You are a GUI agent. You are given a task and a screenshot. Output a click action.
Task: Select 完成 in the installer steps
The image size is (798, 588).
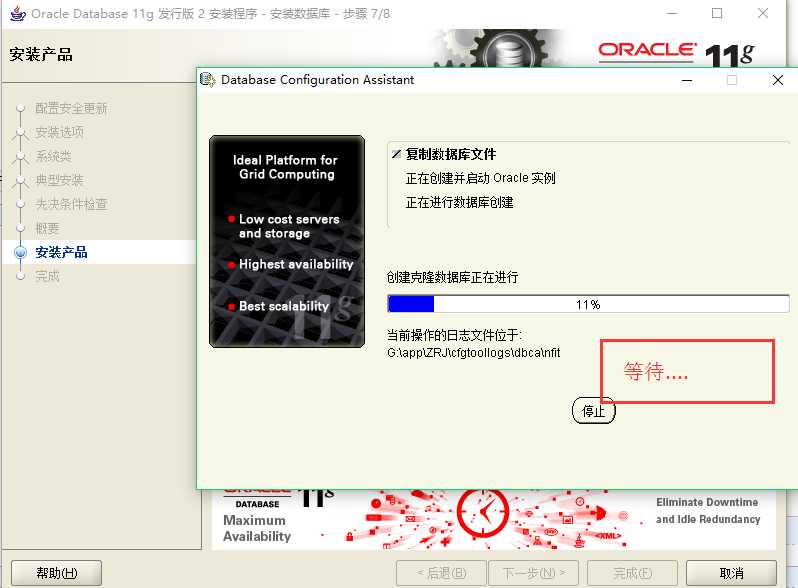[x=47, y=276]
